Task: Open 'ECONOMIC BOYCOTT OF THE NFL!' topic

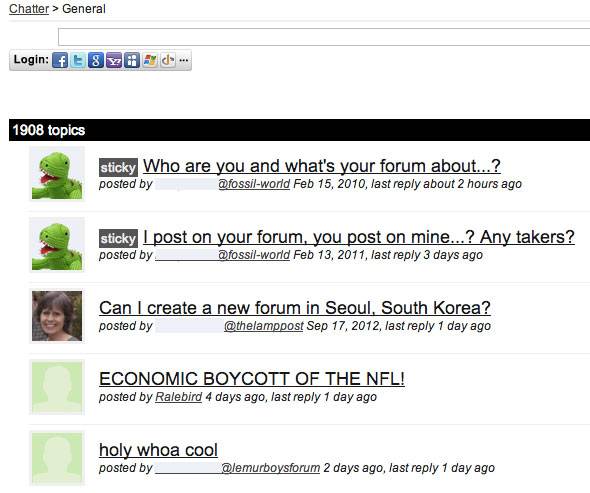Action: pos(252,379)
